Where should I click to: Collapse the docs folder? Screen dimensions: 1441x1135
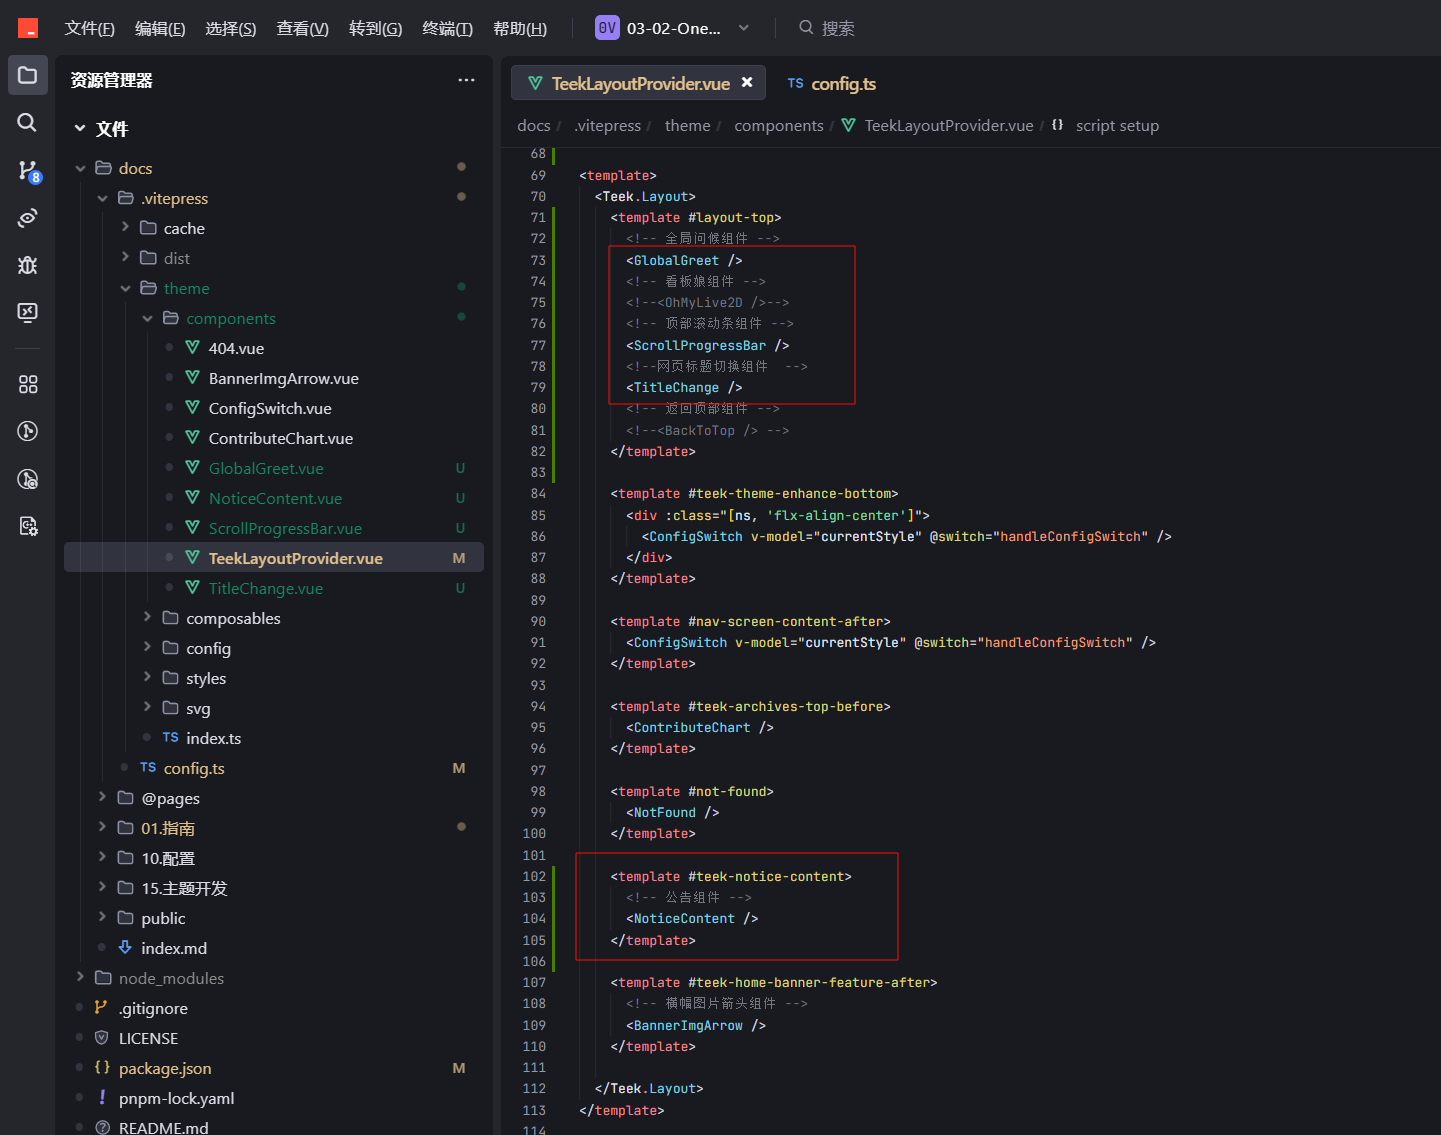80,168
